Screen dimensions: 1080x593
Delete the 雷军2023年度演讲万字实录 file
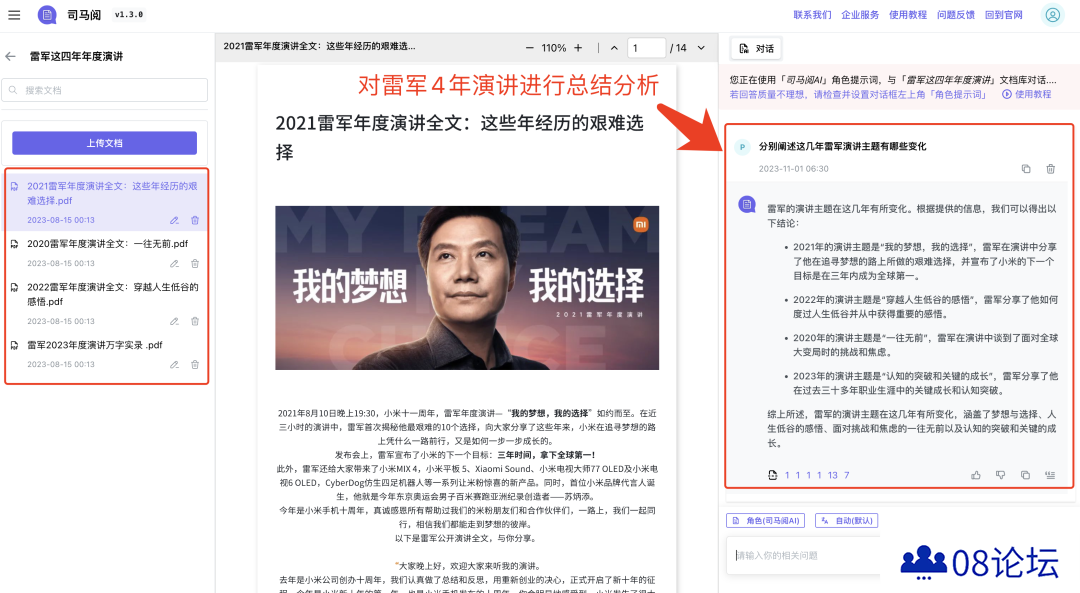pos(195,364)
